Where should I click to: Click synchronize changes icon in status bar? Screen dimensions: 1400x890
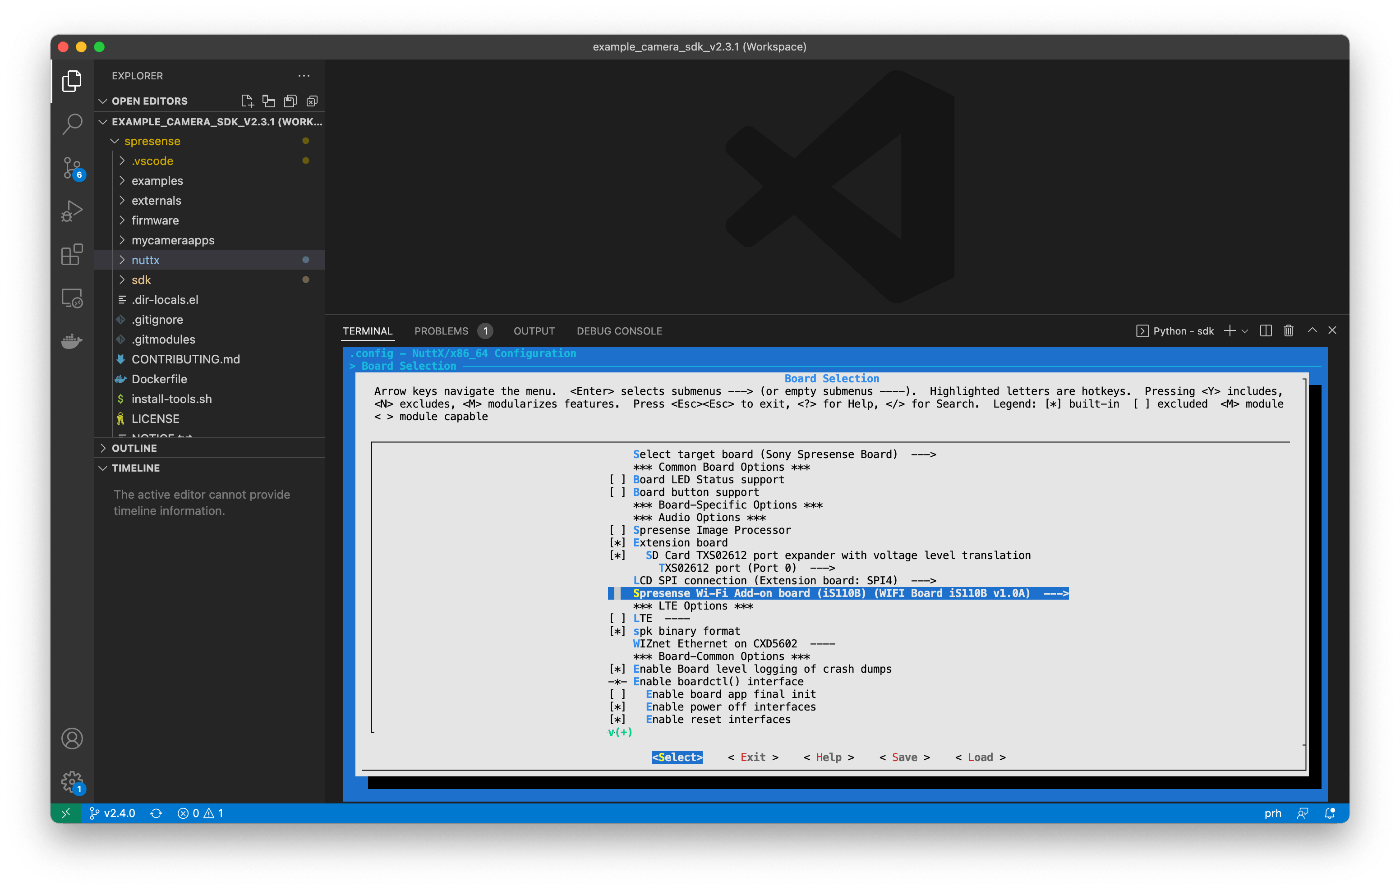(156, 813)
